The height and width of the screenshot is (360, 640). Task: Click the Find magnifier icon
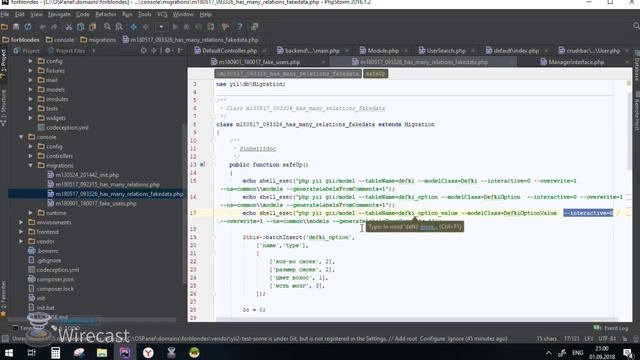click(107, 27)
